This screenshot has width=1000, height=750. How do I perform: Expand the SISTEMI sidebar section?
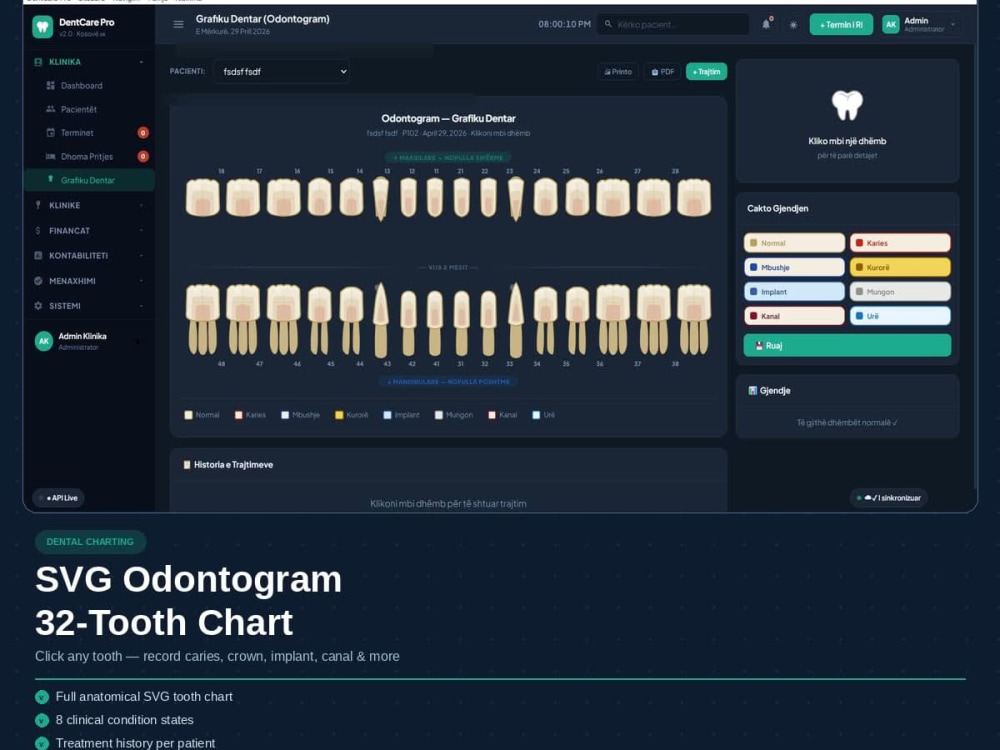point(89,305)
